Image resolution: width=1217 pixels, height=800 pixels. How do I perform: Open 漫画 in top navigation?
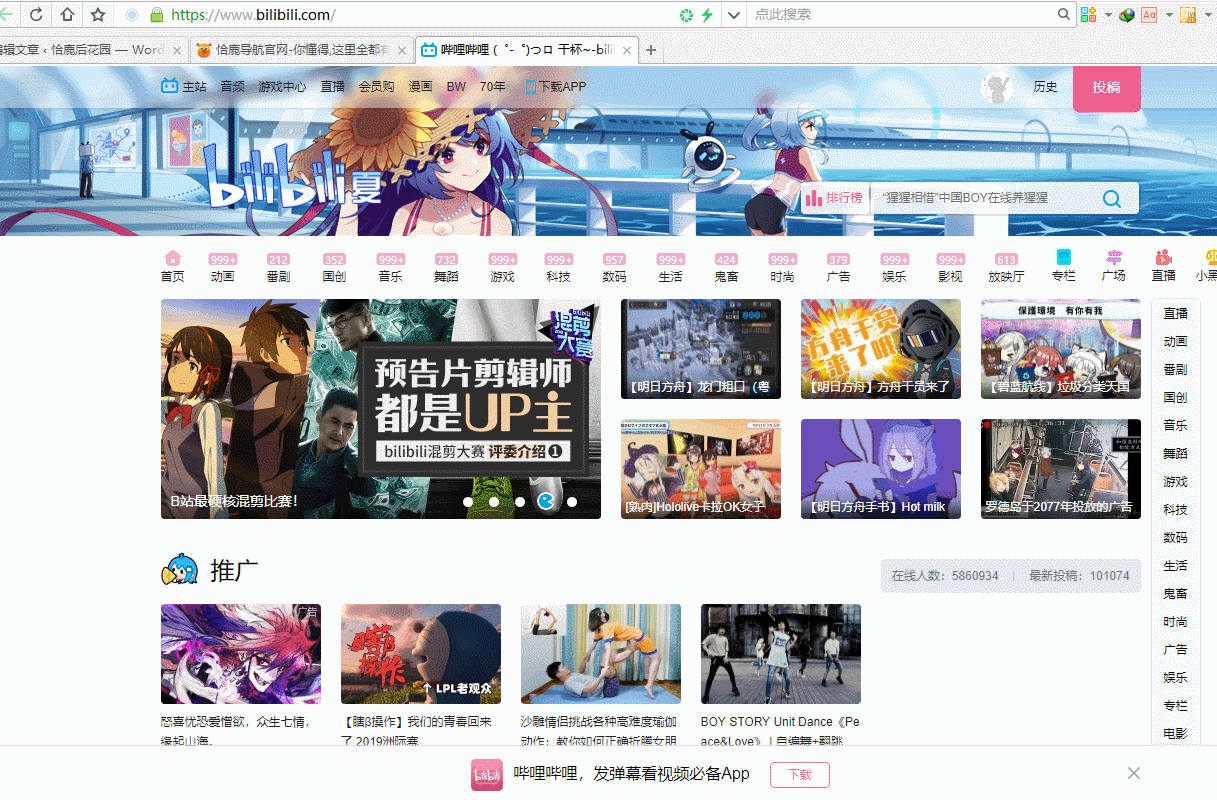pos(420,87)
